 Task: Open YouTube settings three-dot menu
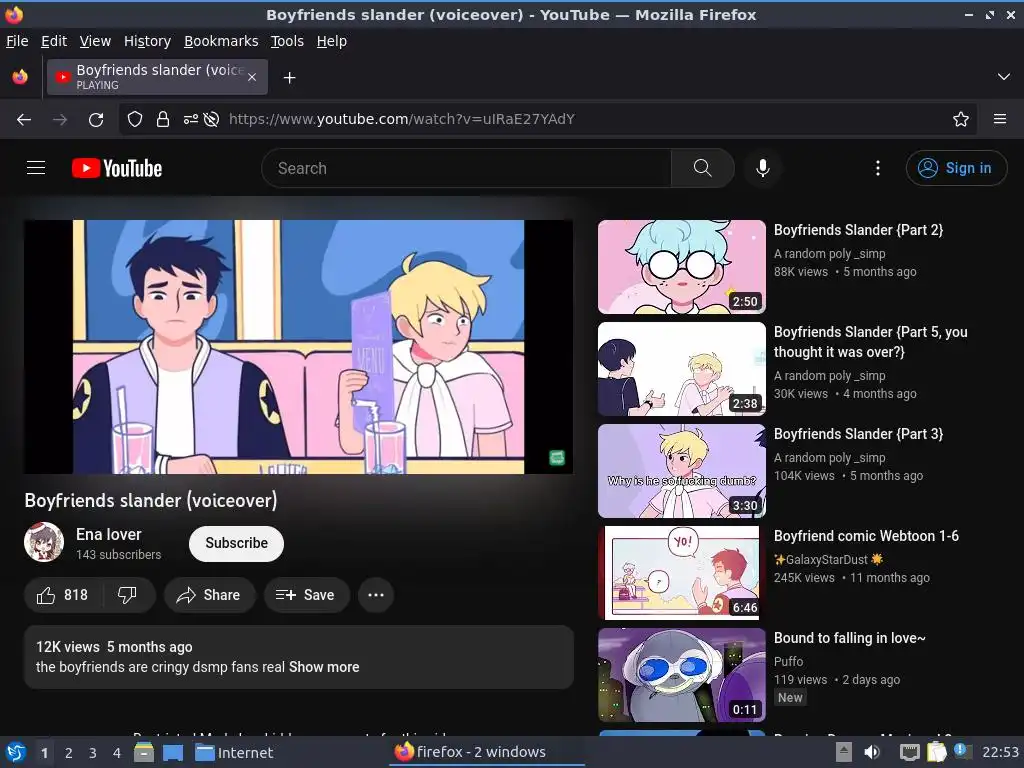[878, 168]
